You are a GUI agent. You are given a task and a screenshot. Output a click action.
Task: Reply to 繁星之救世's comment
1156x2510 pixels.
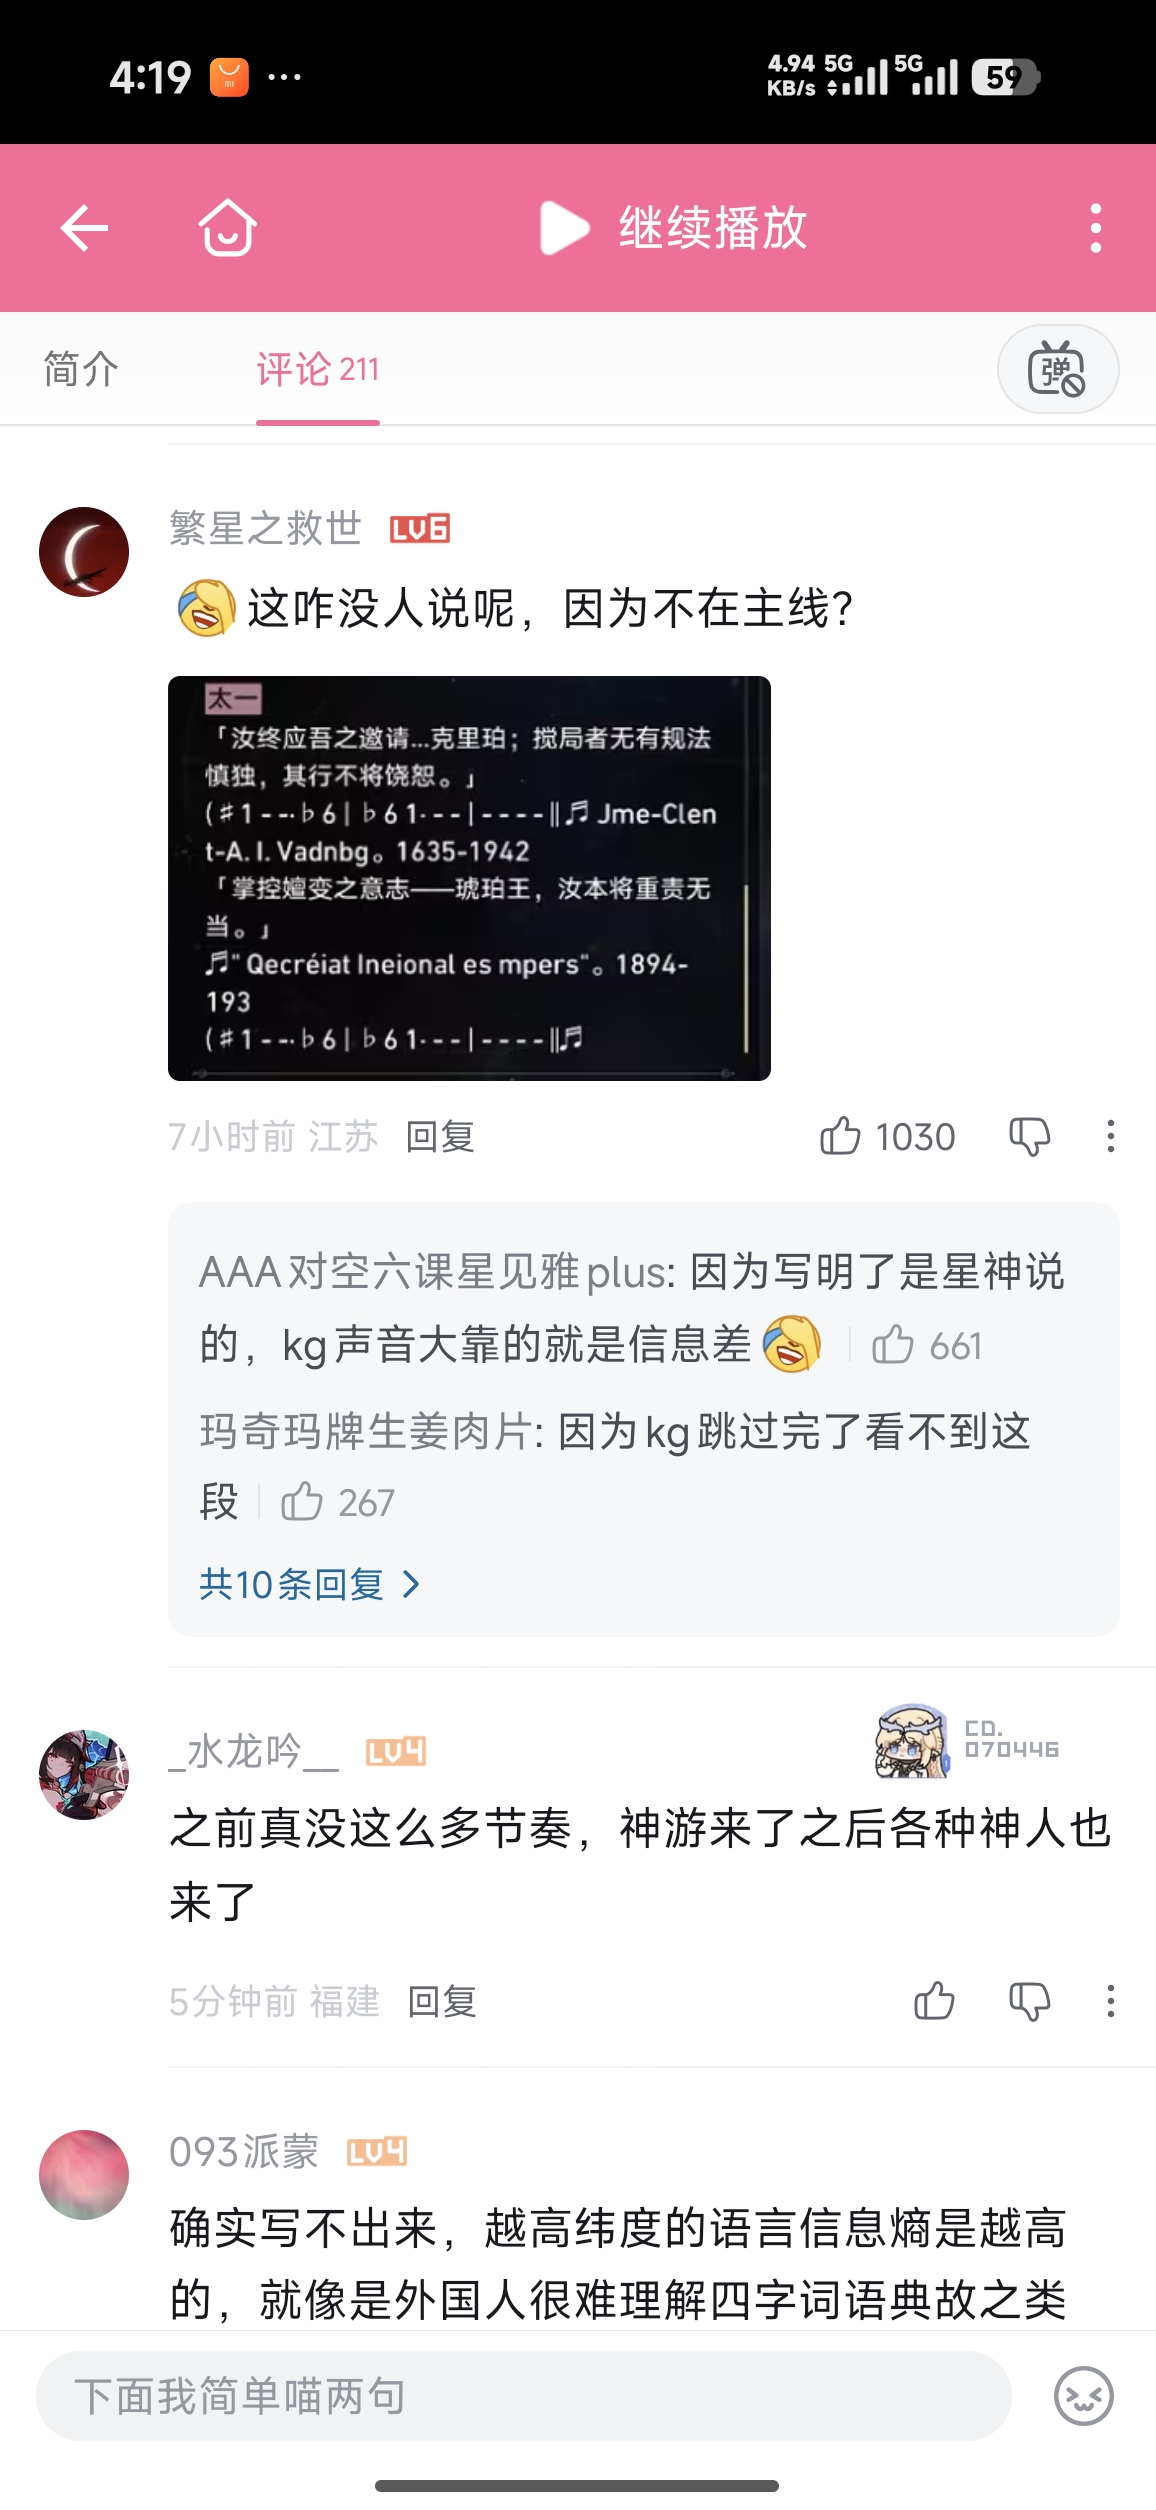tap(440, 1137)
